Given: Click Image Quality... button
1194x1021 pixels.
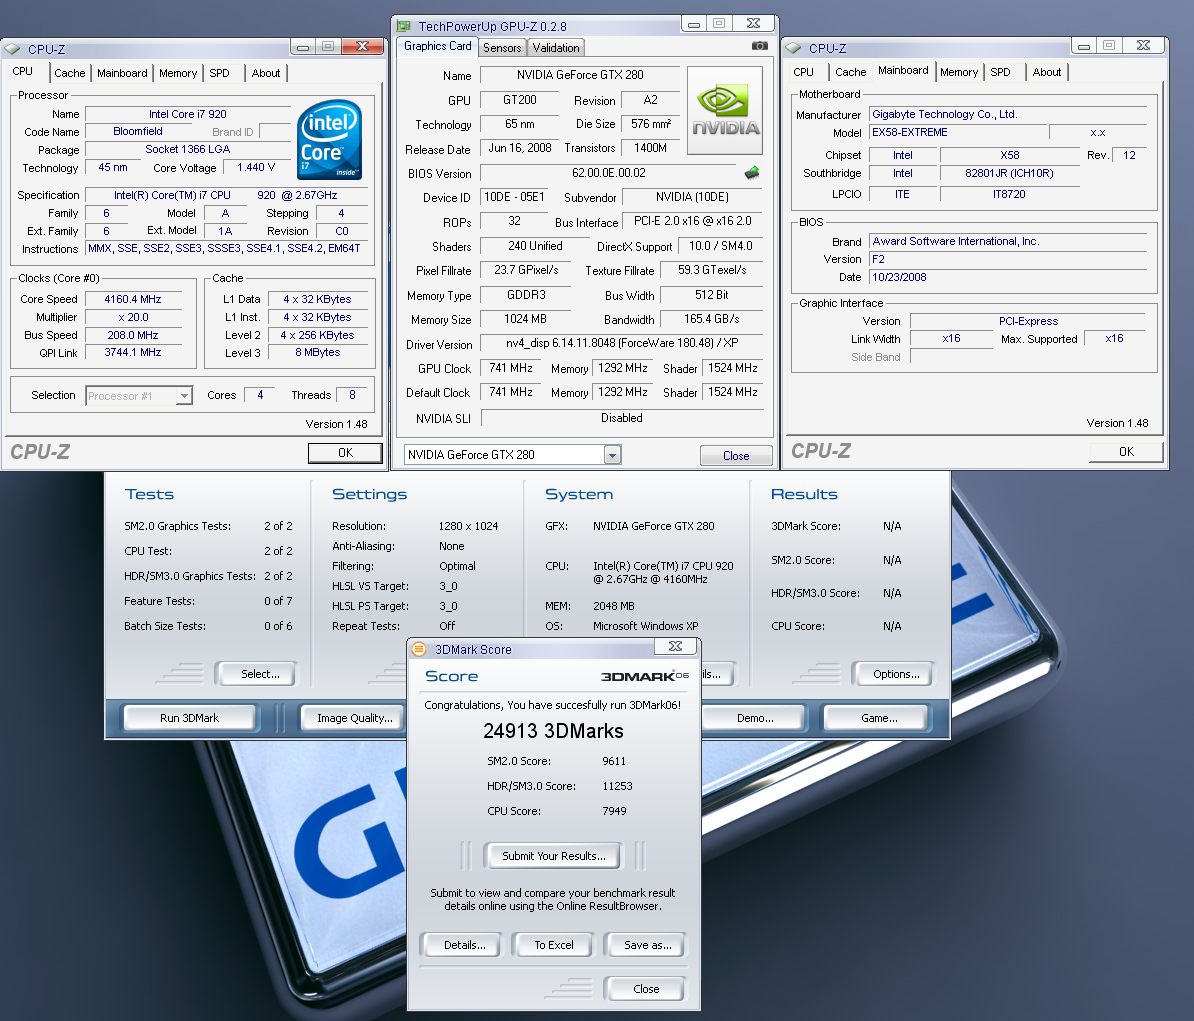Looking at the screenshot, I should [x=355, y=718].
